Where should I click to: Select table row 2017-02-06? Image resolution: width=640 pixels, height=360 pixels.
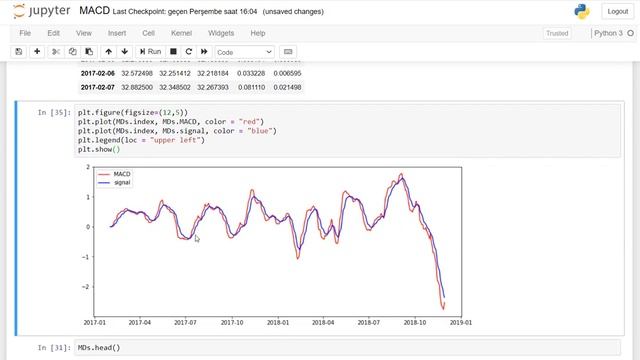[191, 73]
